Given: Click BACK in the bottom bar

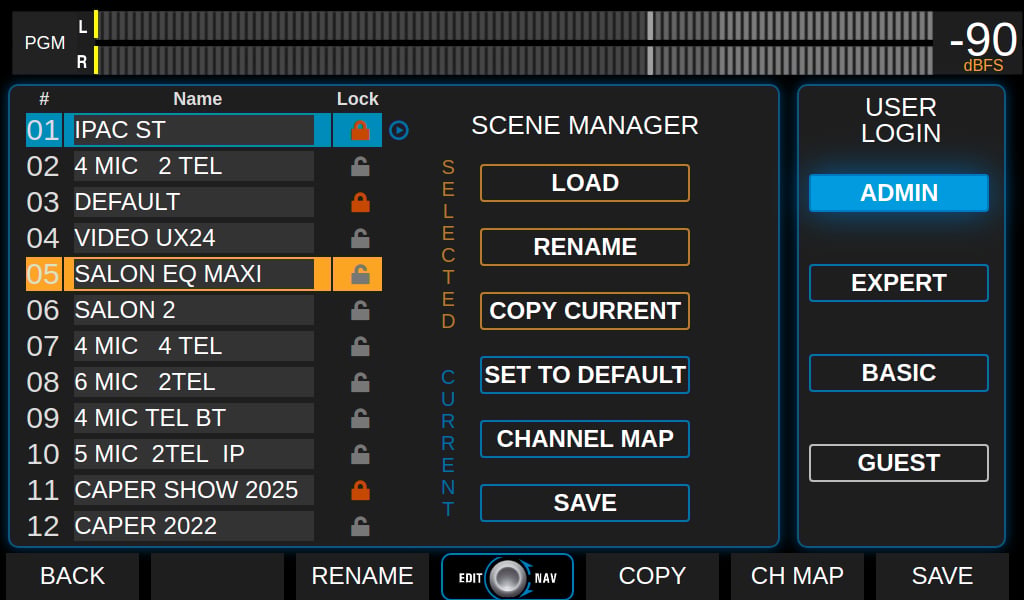Looking at the screenshot, I should coord(72,576).
